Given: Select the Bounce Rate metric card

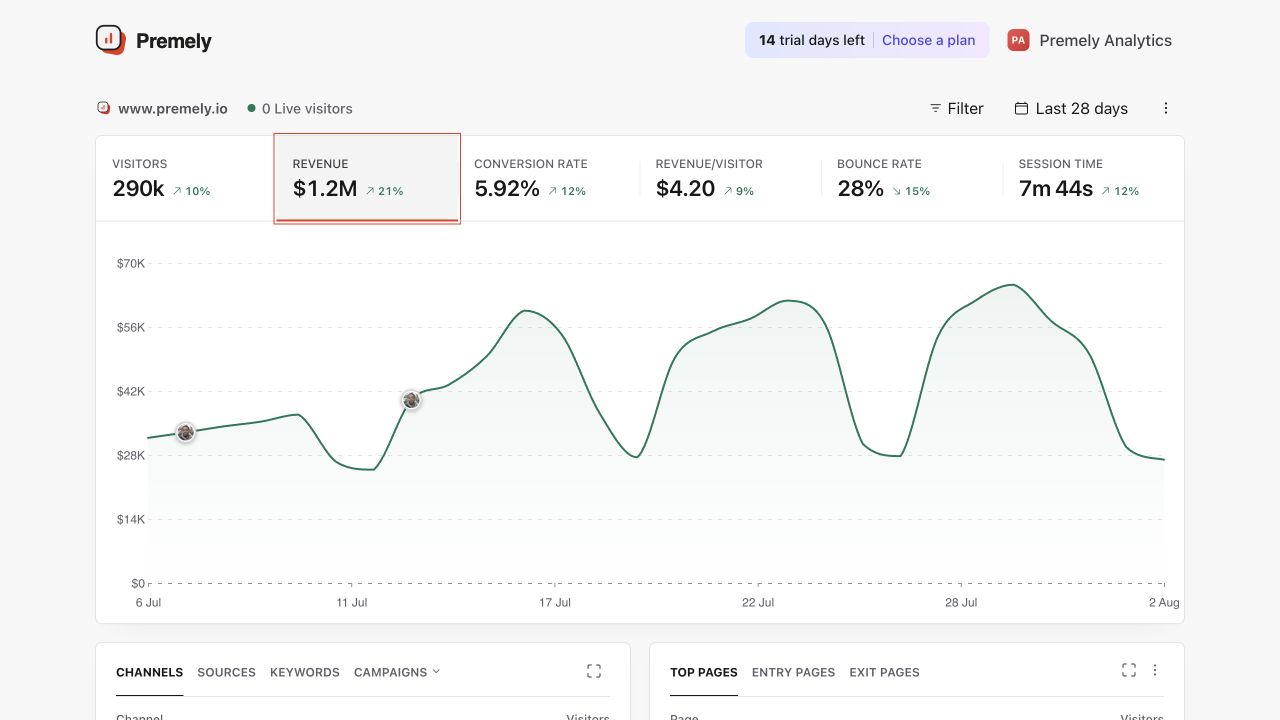Looking at the screenshot, I should point(911,178).
